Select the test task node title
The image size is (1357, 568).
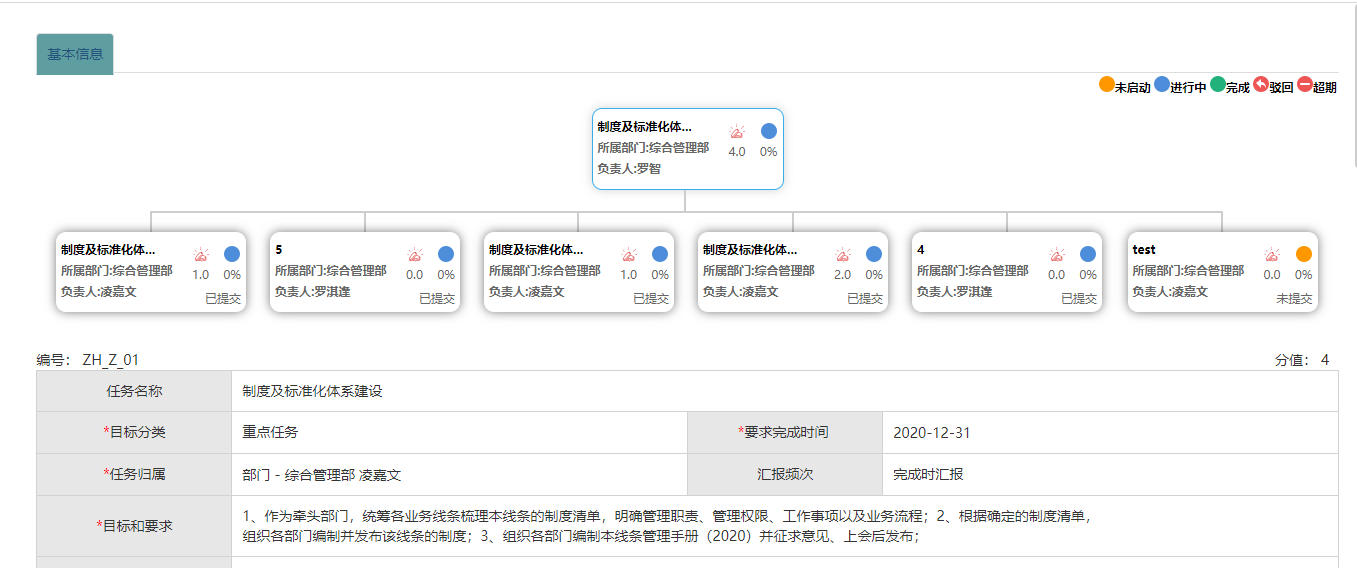click(x=1144, y=249)
